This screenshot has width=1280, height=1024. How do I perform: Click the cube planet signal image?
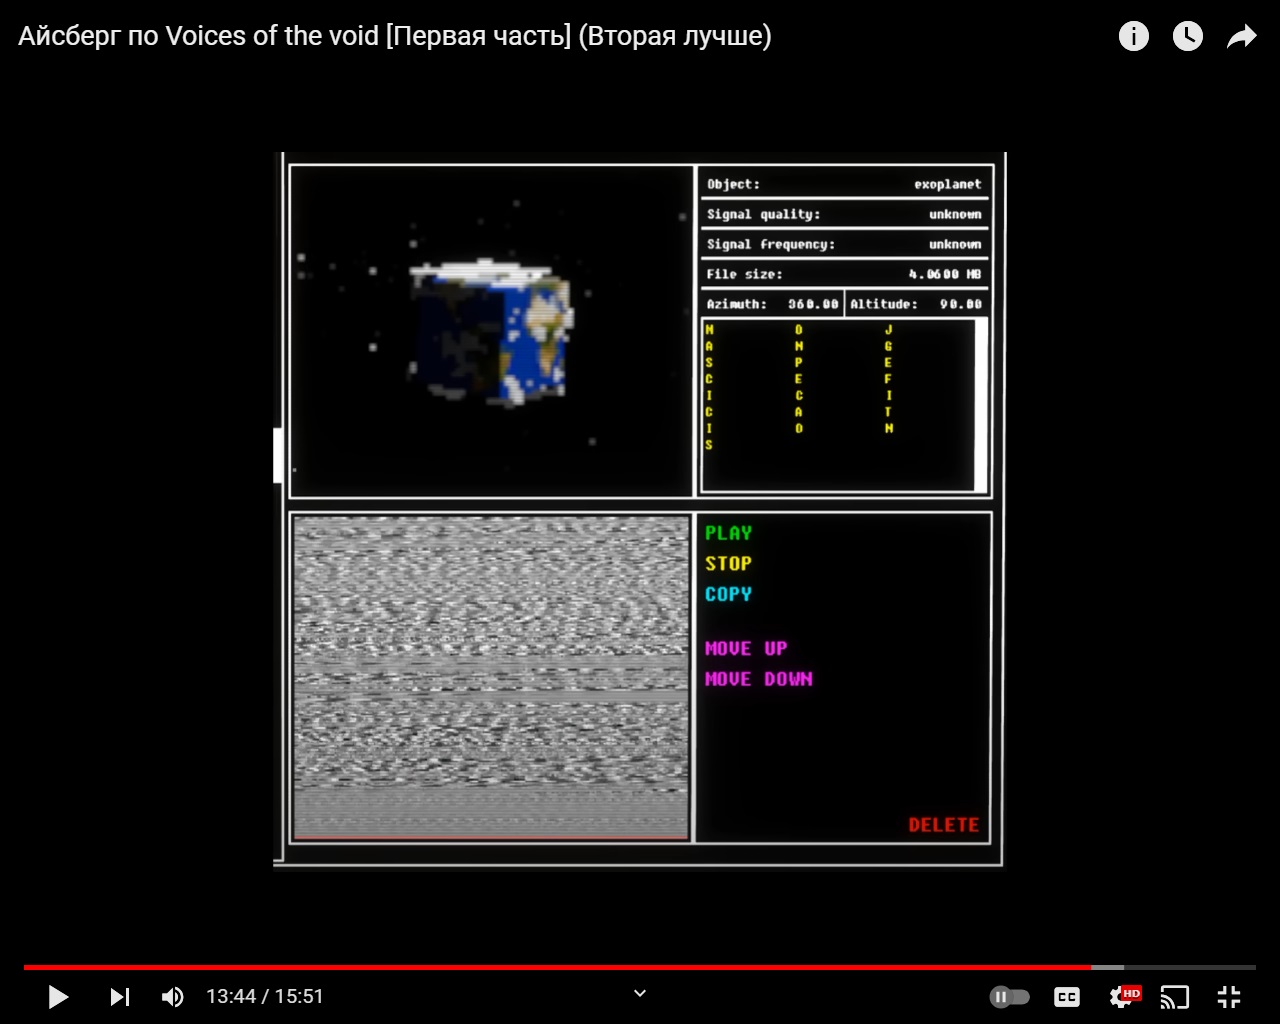[490, 332]
